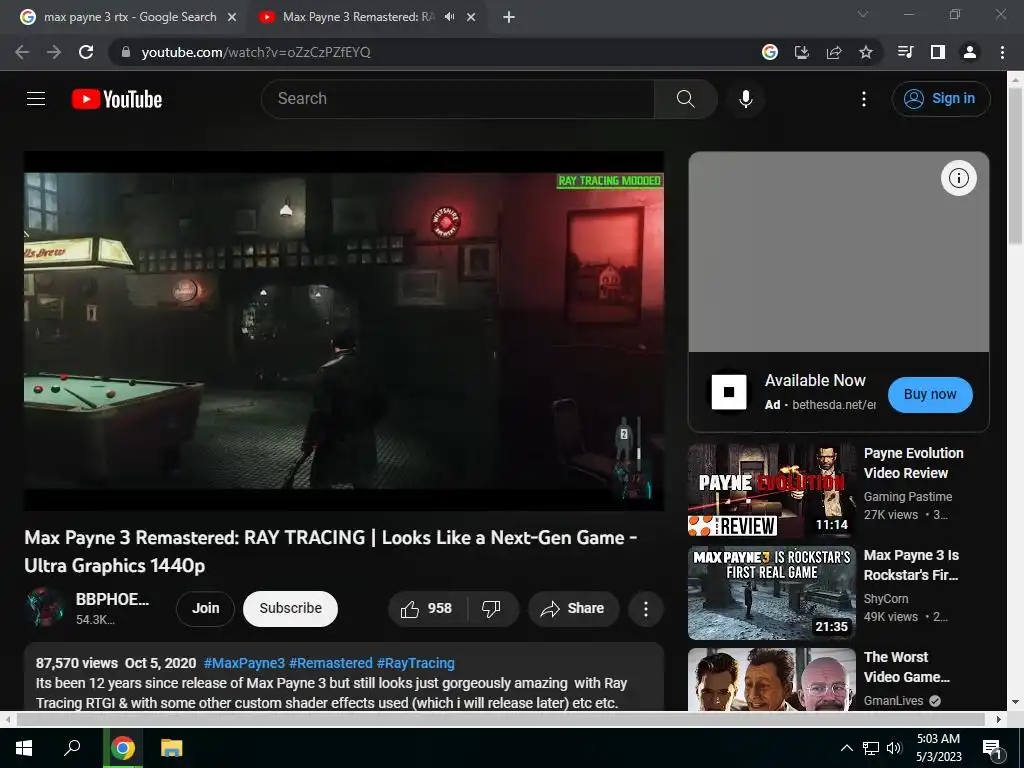The height and width of the screenshot is (768, 1024).
Task: Subscribe to the channel
Action: 290,609
